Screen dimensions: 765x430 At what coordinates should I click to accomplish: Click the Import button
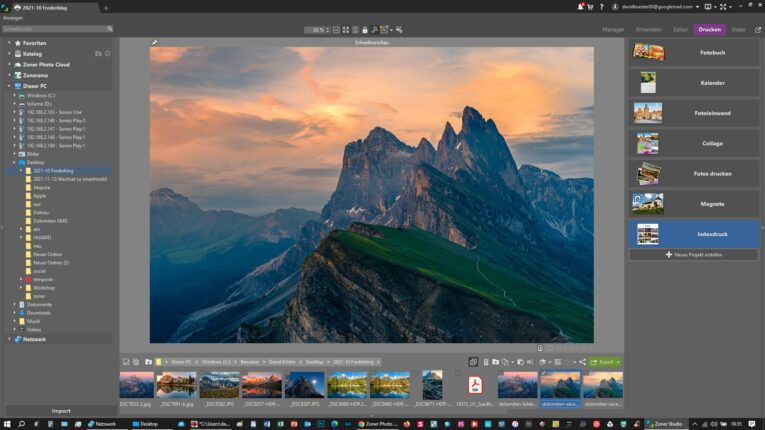[61, 411]
